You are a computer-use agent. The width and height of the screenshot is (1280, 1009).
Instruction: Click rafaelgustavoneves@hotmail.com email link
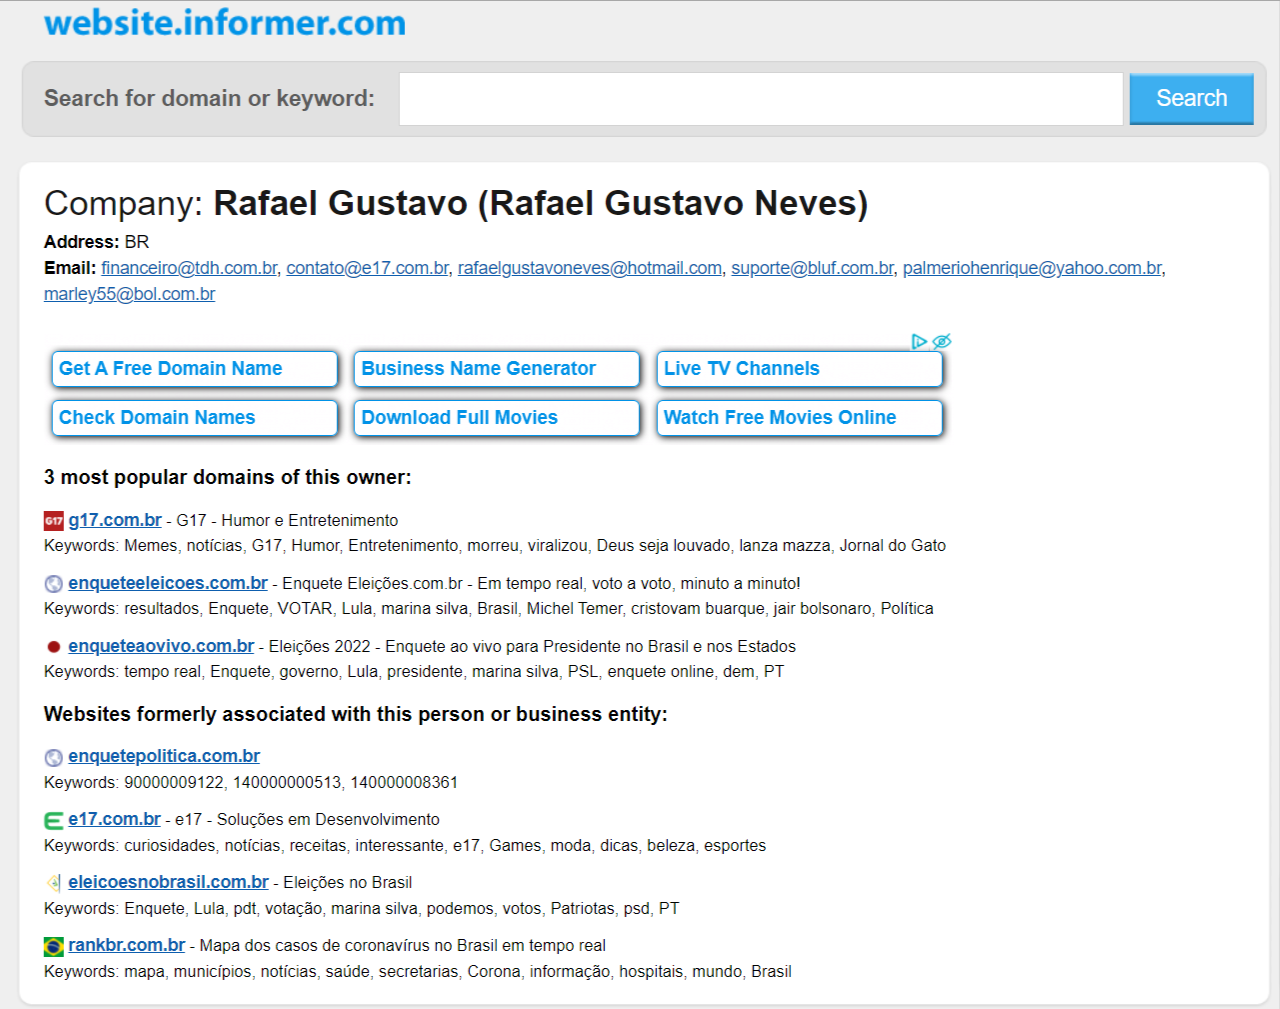coord(590,268)
